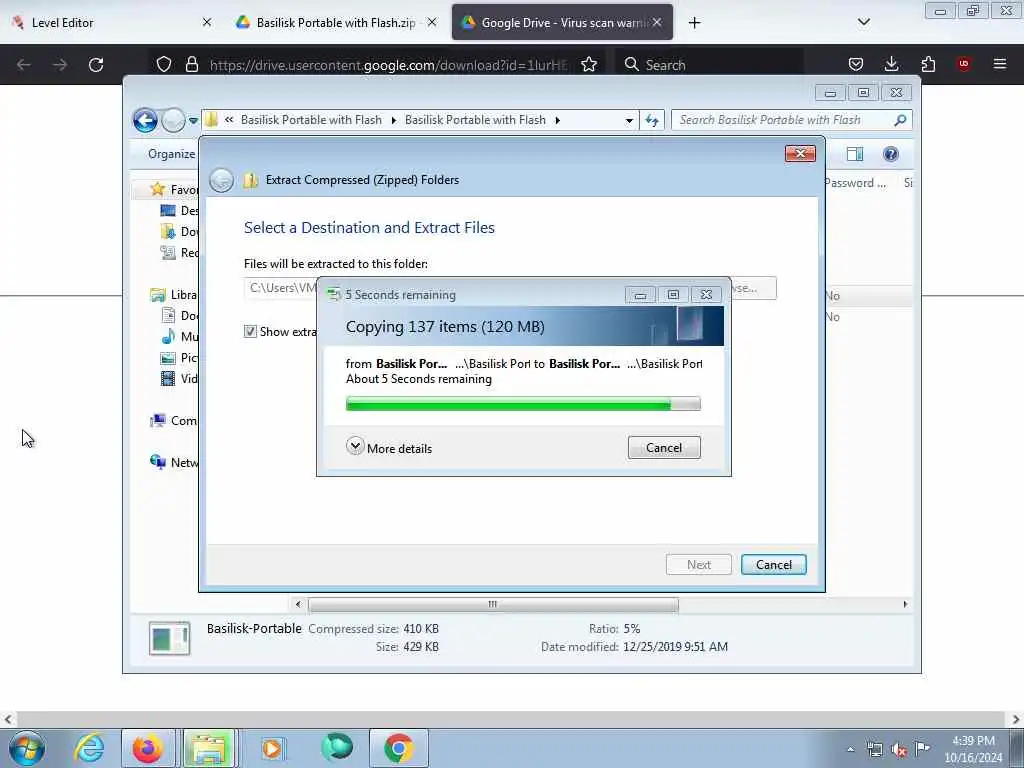This screenshot has height=768, width=1024.
Task: Open Windows Media Player from taskbar
Action: point(272,748)
